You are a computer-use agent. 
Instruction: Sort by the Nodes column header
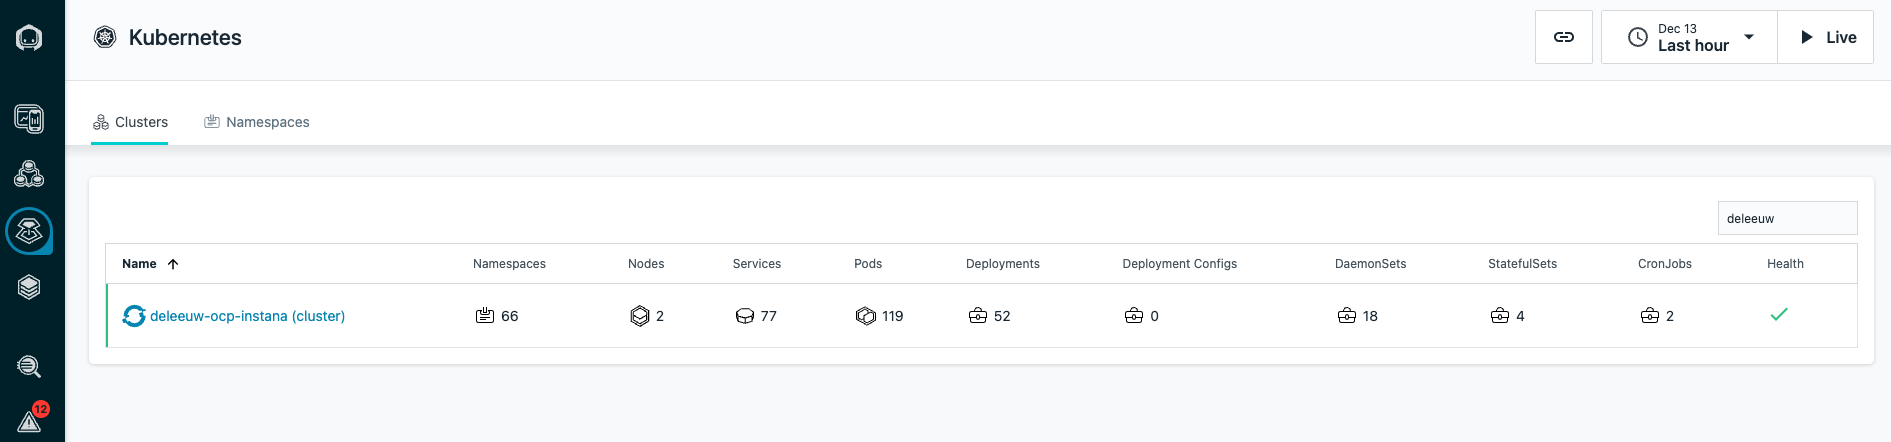pyautogui.click(x=646, y=264)
